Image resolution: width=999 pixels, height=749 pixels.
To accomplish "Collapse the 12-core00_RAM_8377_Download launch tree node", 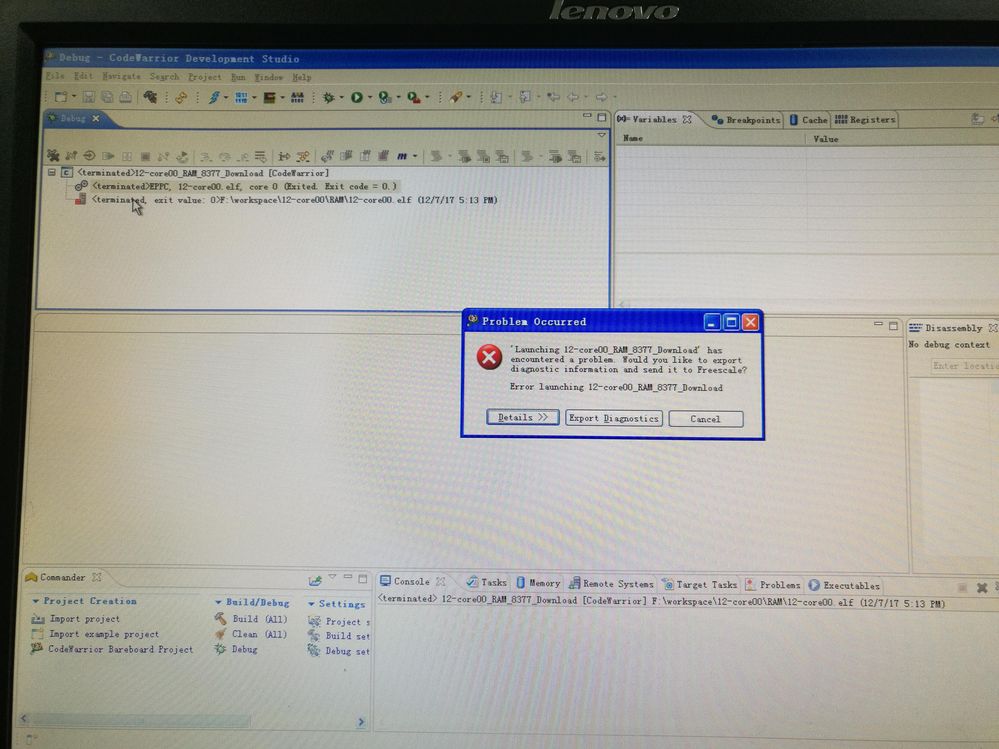I will 52,172.
